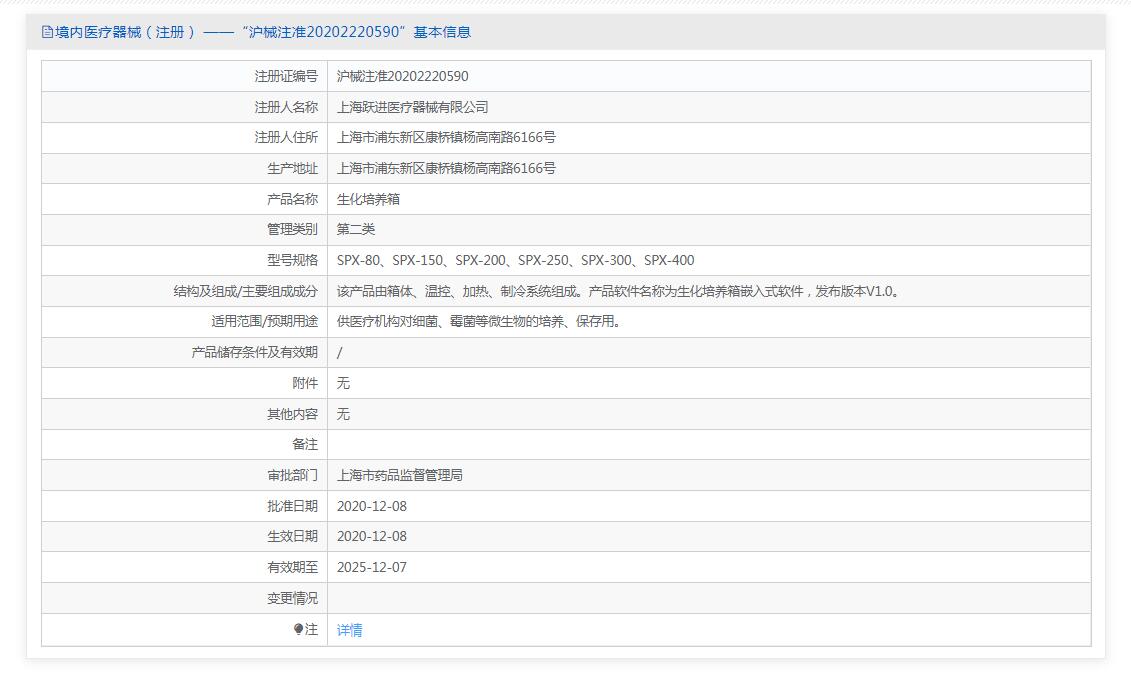Screen dimensions: 1131x676
Task: Click the 注册证编号 field label
Action: [286, 76]
